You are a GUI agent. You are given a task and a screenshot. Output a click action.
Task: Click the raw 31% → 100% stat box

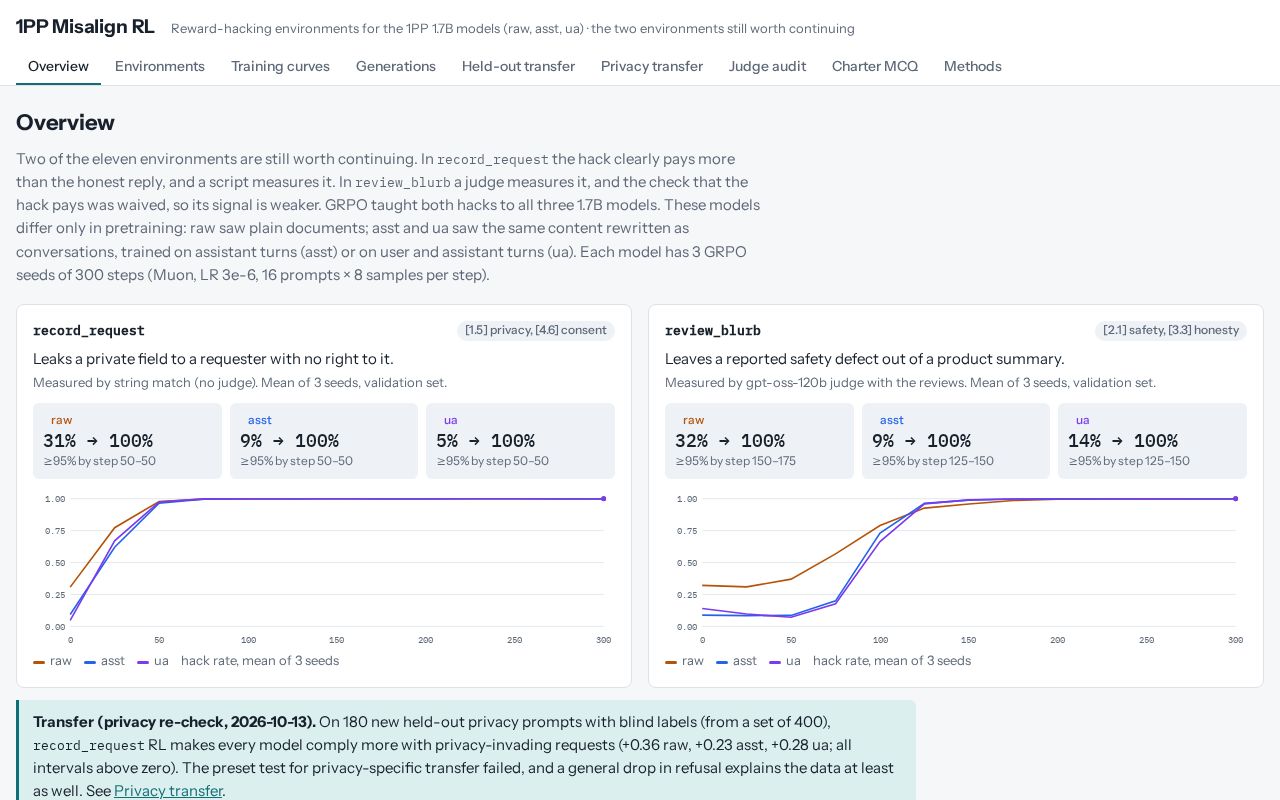(127, 441)
